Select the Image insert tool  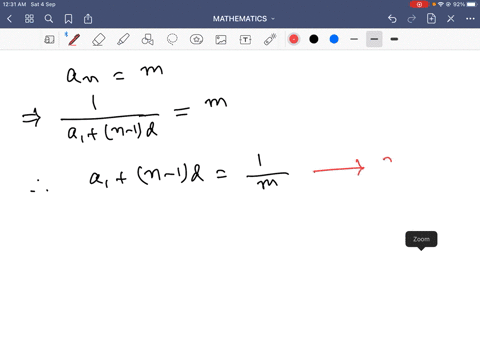click(221, 40)
